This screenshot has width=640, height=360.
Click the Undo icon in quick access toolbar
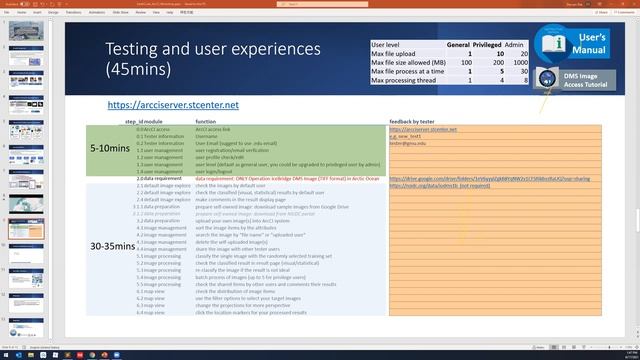(43, 4)
